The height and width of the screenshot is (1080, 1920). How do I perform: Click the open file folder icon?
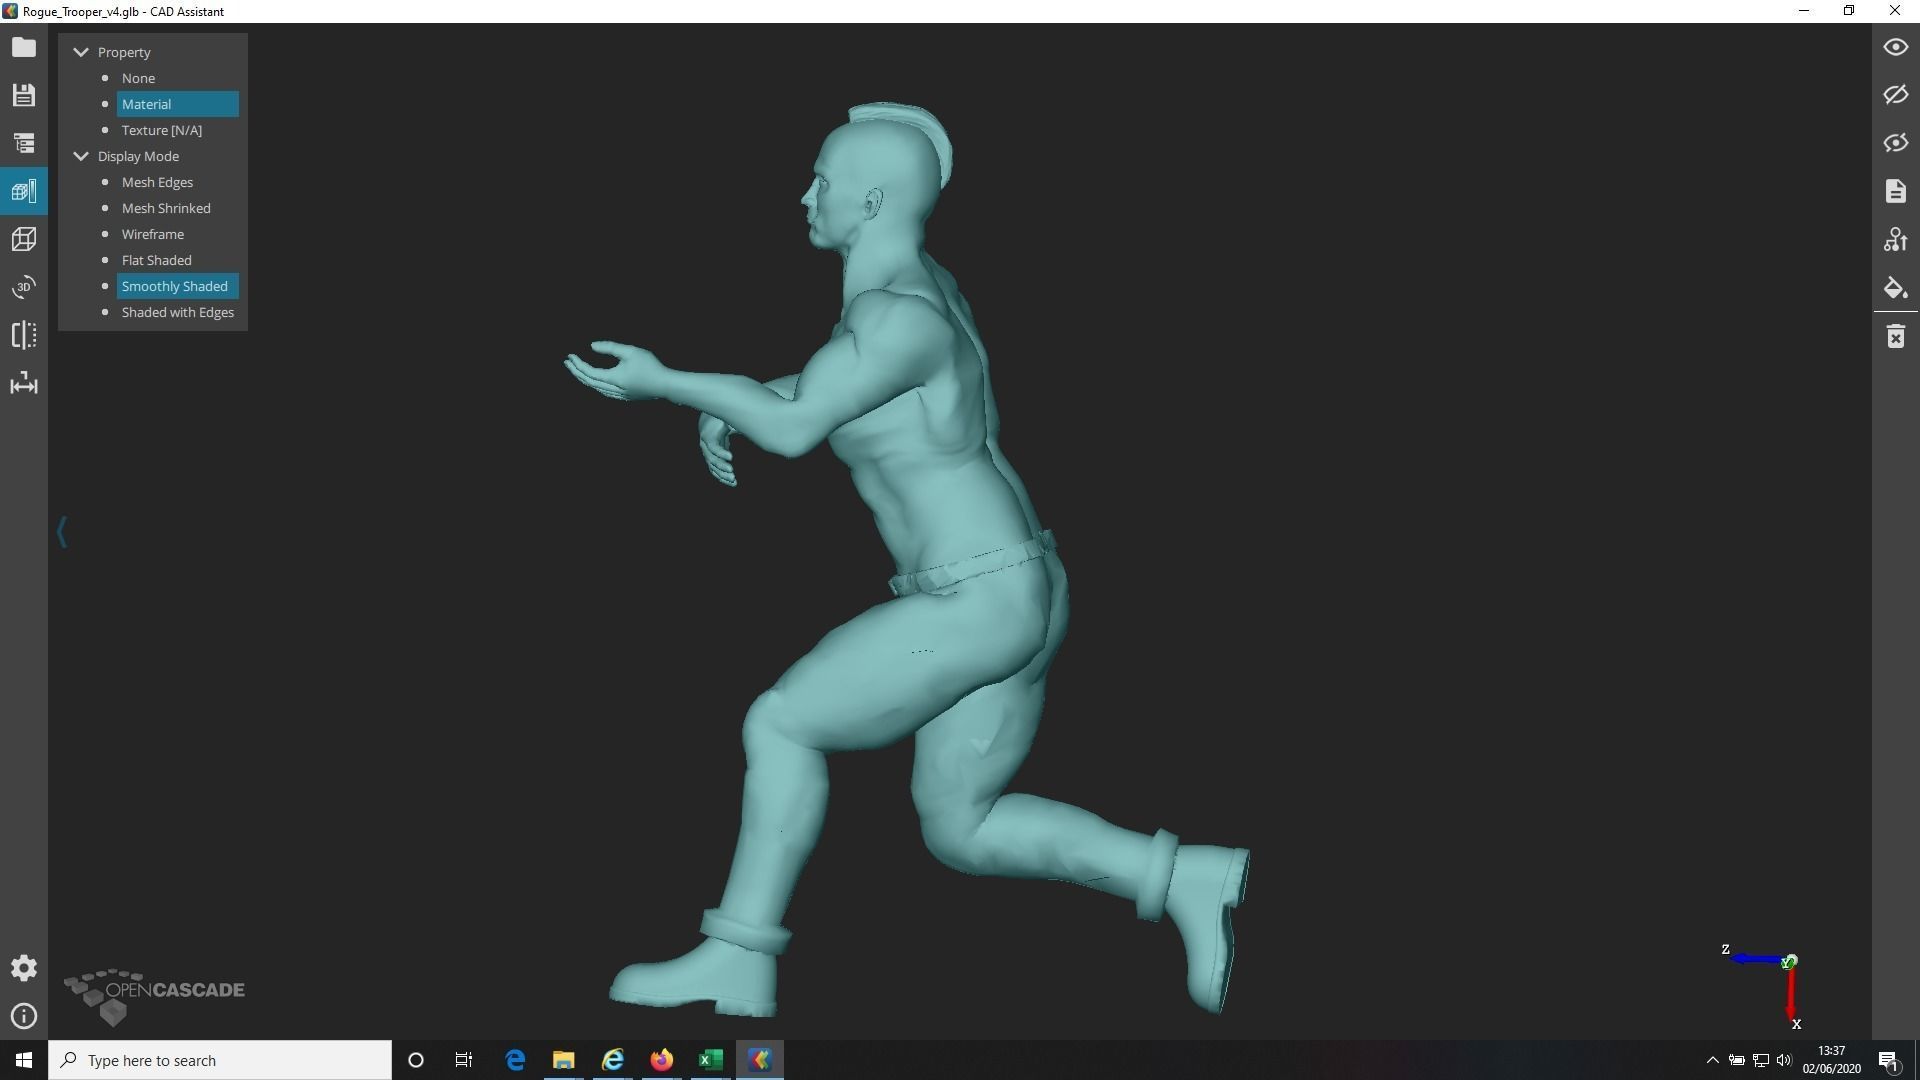24,47
